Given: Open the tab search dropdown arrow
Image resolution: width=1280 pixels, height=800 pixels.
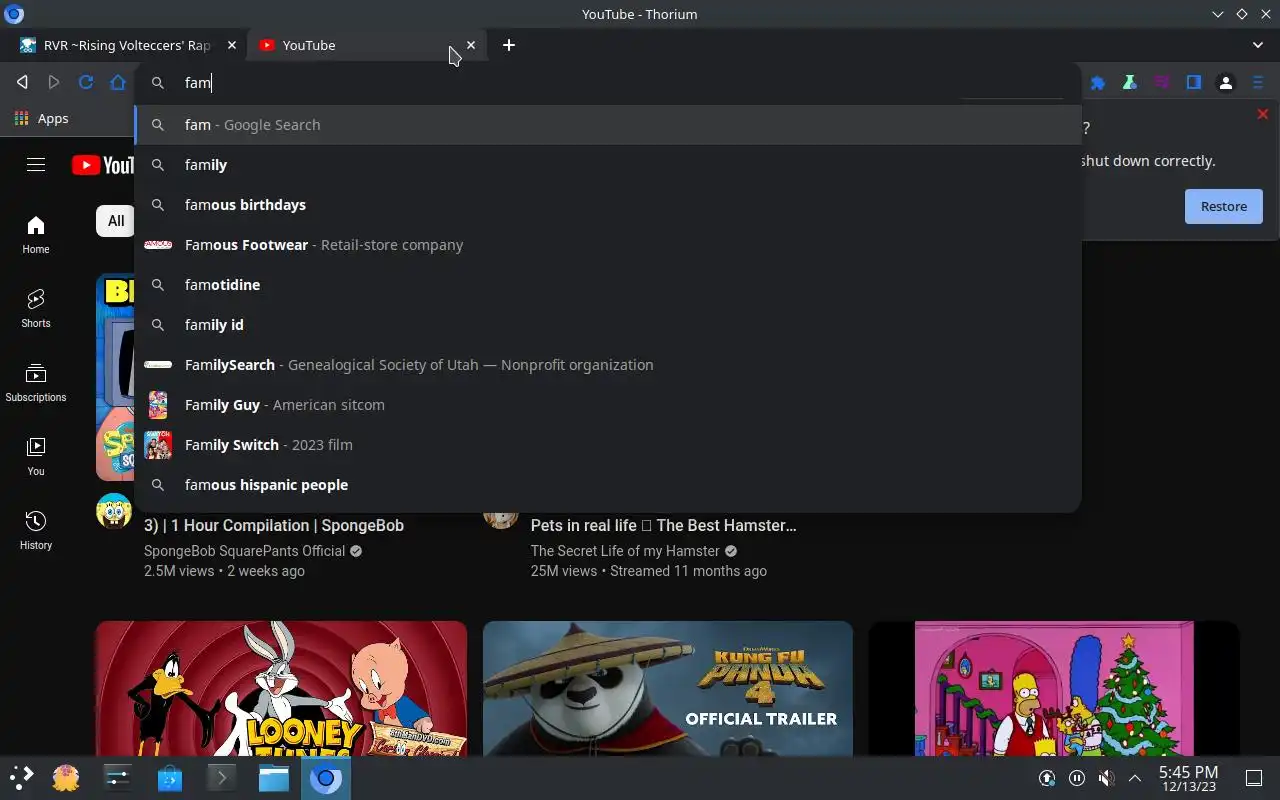Looking at the screenshot, I should (x=1258, y=45).
